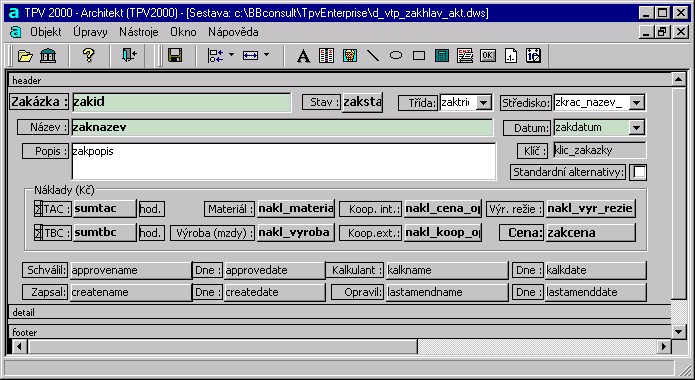The width and height of the screenshot is (695, 380).
Task: Click the Výroba (mzdy) label
Action: point(213,233)
